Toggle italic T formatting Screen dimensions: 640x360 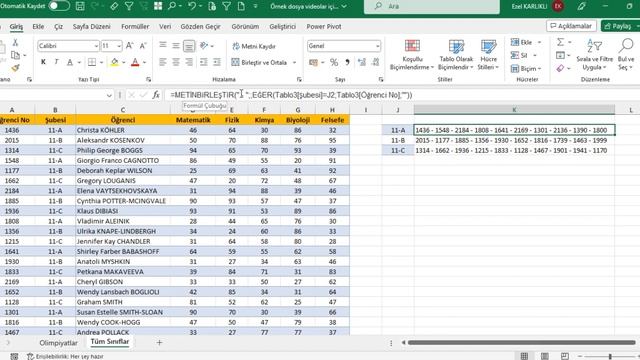[56, 62]
